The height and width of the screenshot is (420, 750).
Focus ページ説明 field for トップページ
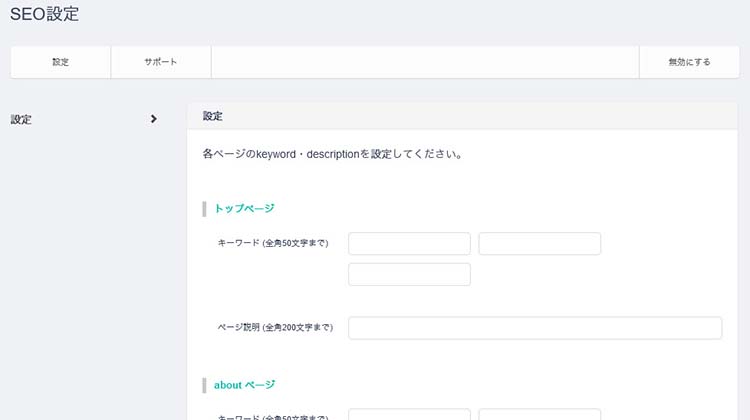535,328
